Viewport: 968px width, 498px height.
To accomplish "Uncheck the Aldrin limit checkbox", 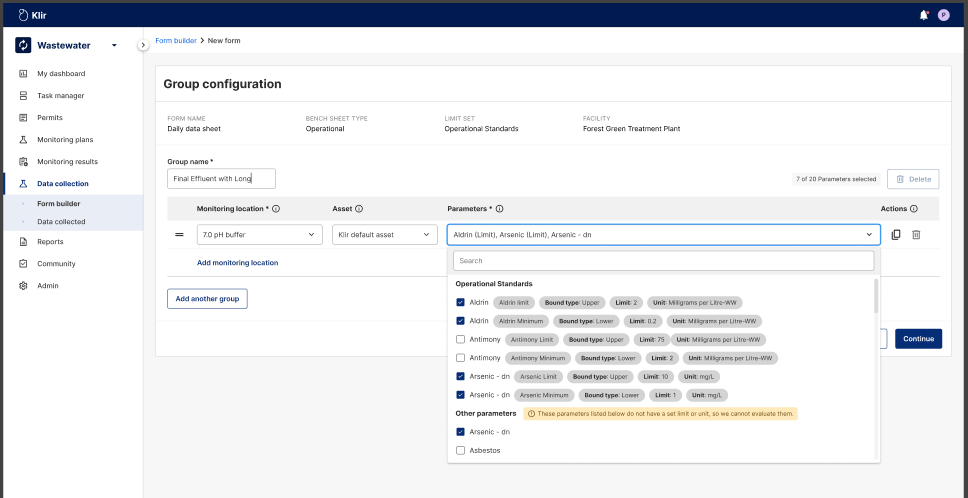I will 460,302.
